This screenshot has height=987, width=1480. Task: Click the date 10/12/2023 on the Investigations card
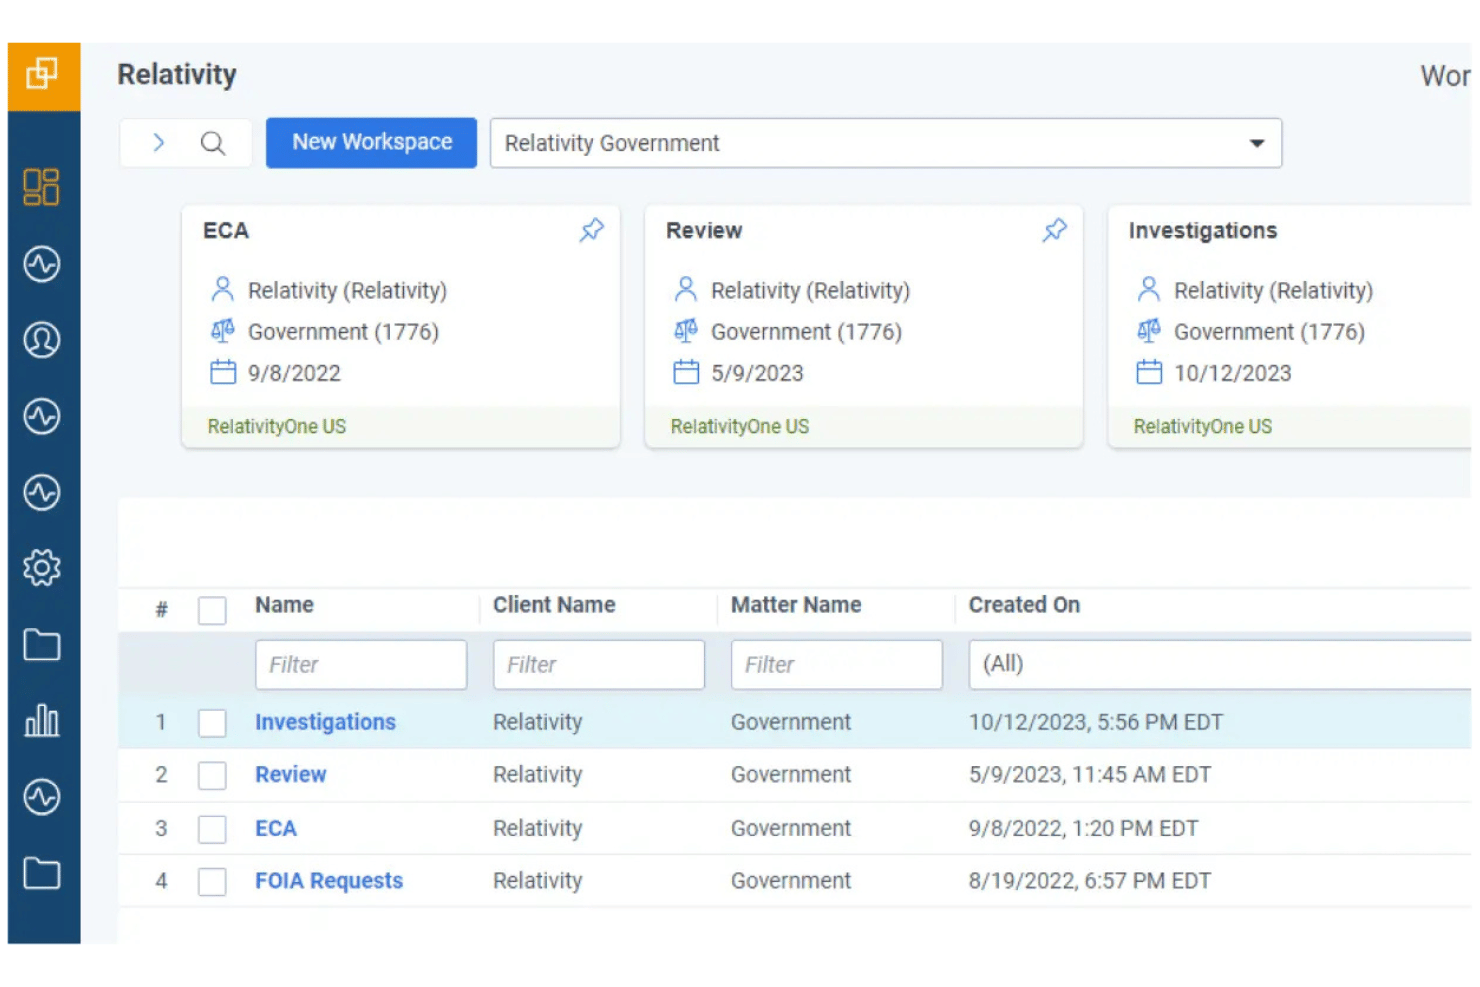coord(1233,373)
